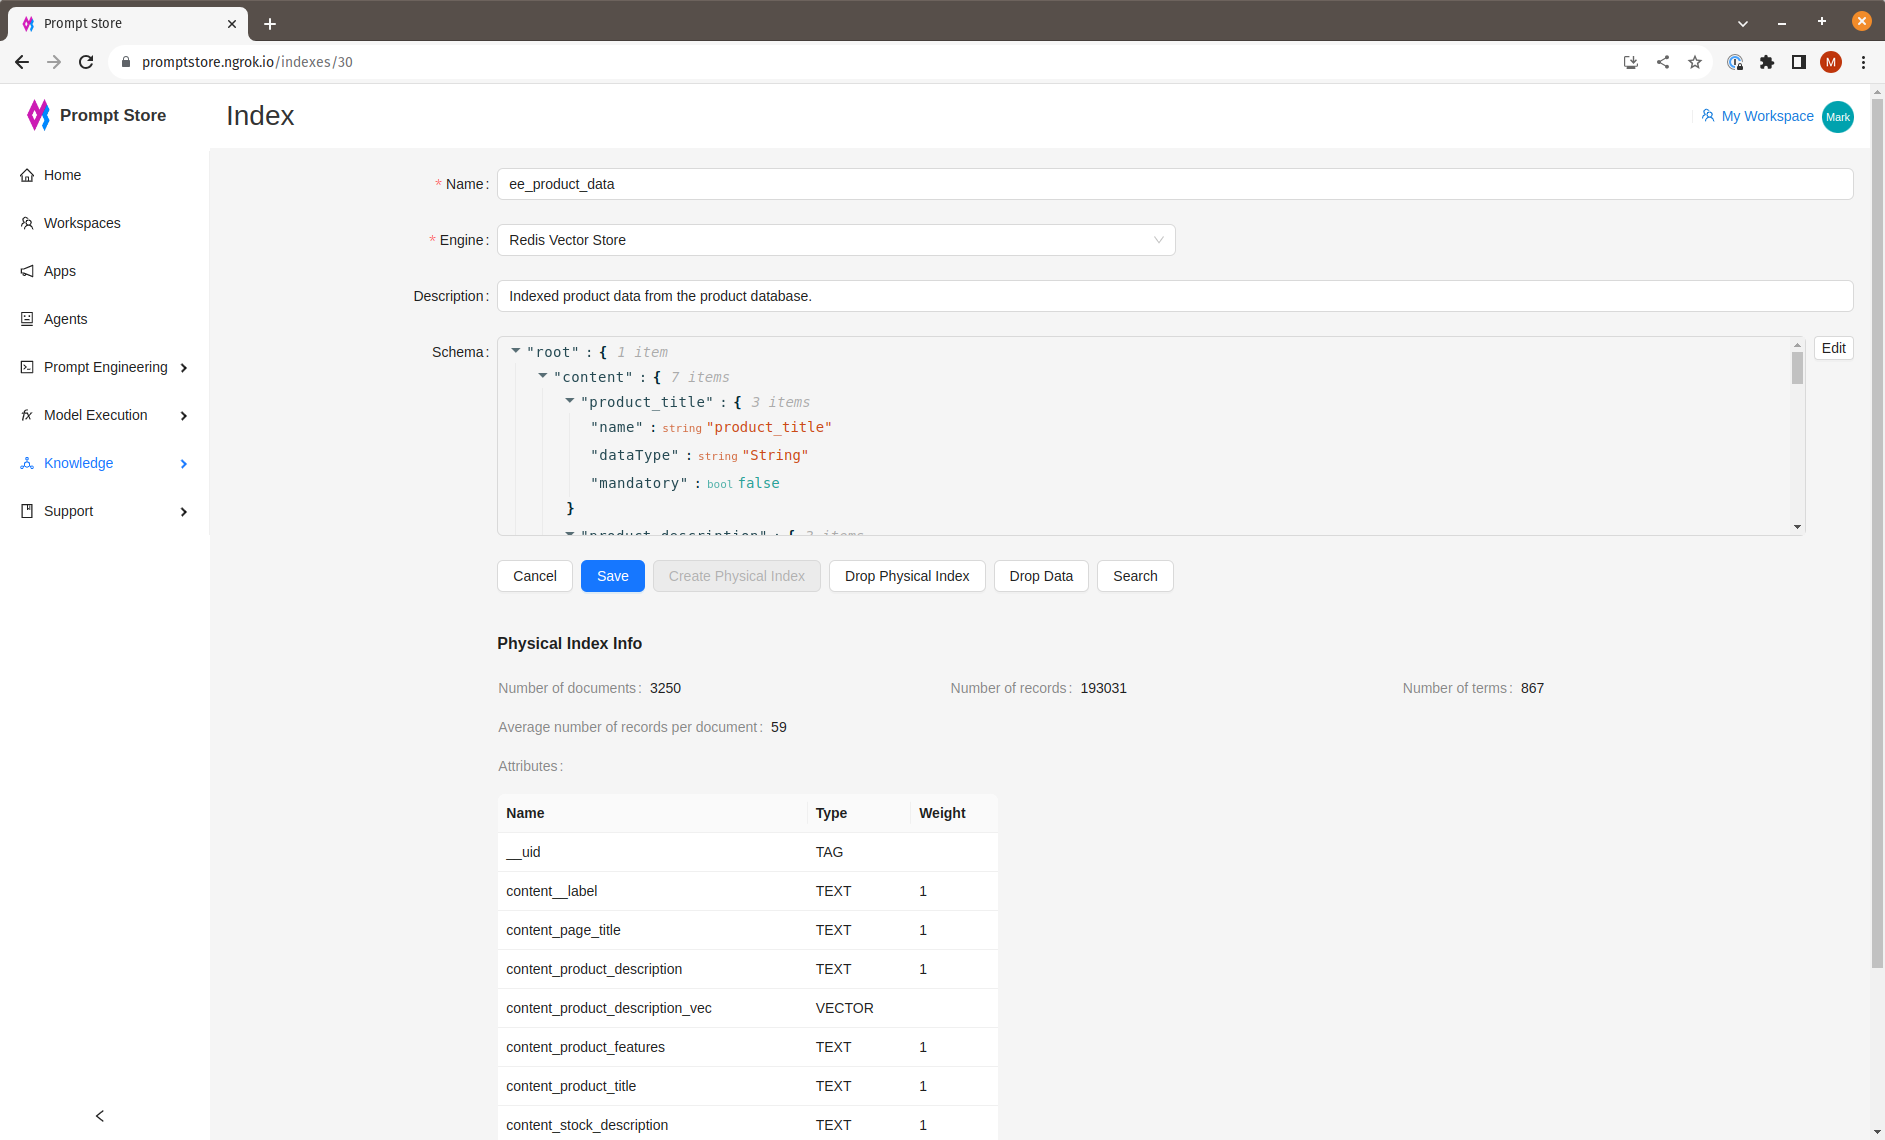1885x1140 pixels.
Task: Open the browser extensions puzzle icon
Action: 1767,62
